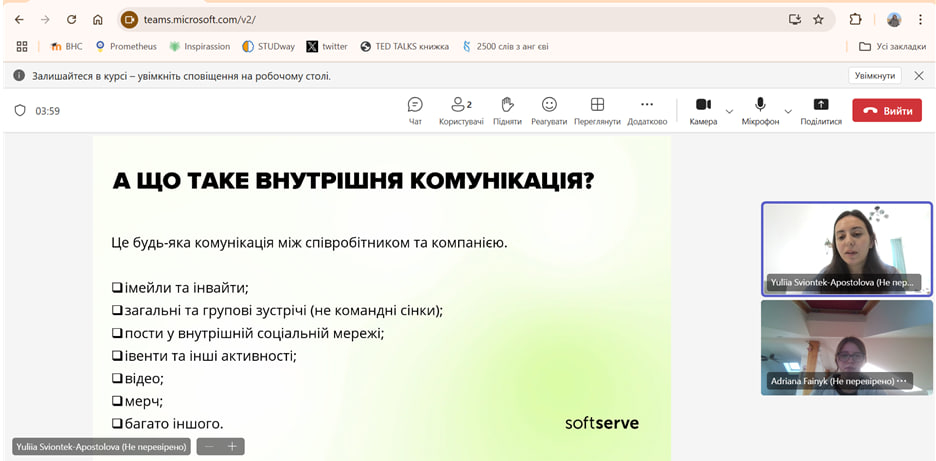Leave the meeting with Вийти
Viewport: 936px width, 461px height.
click(x=887, y=111)
